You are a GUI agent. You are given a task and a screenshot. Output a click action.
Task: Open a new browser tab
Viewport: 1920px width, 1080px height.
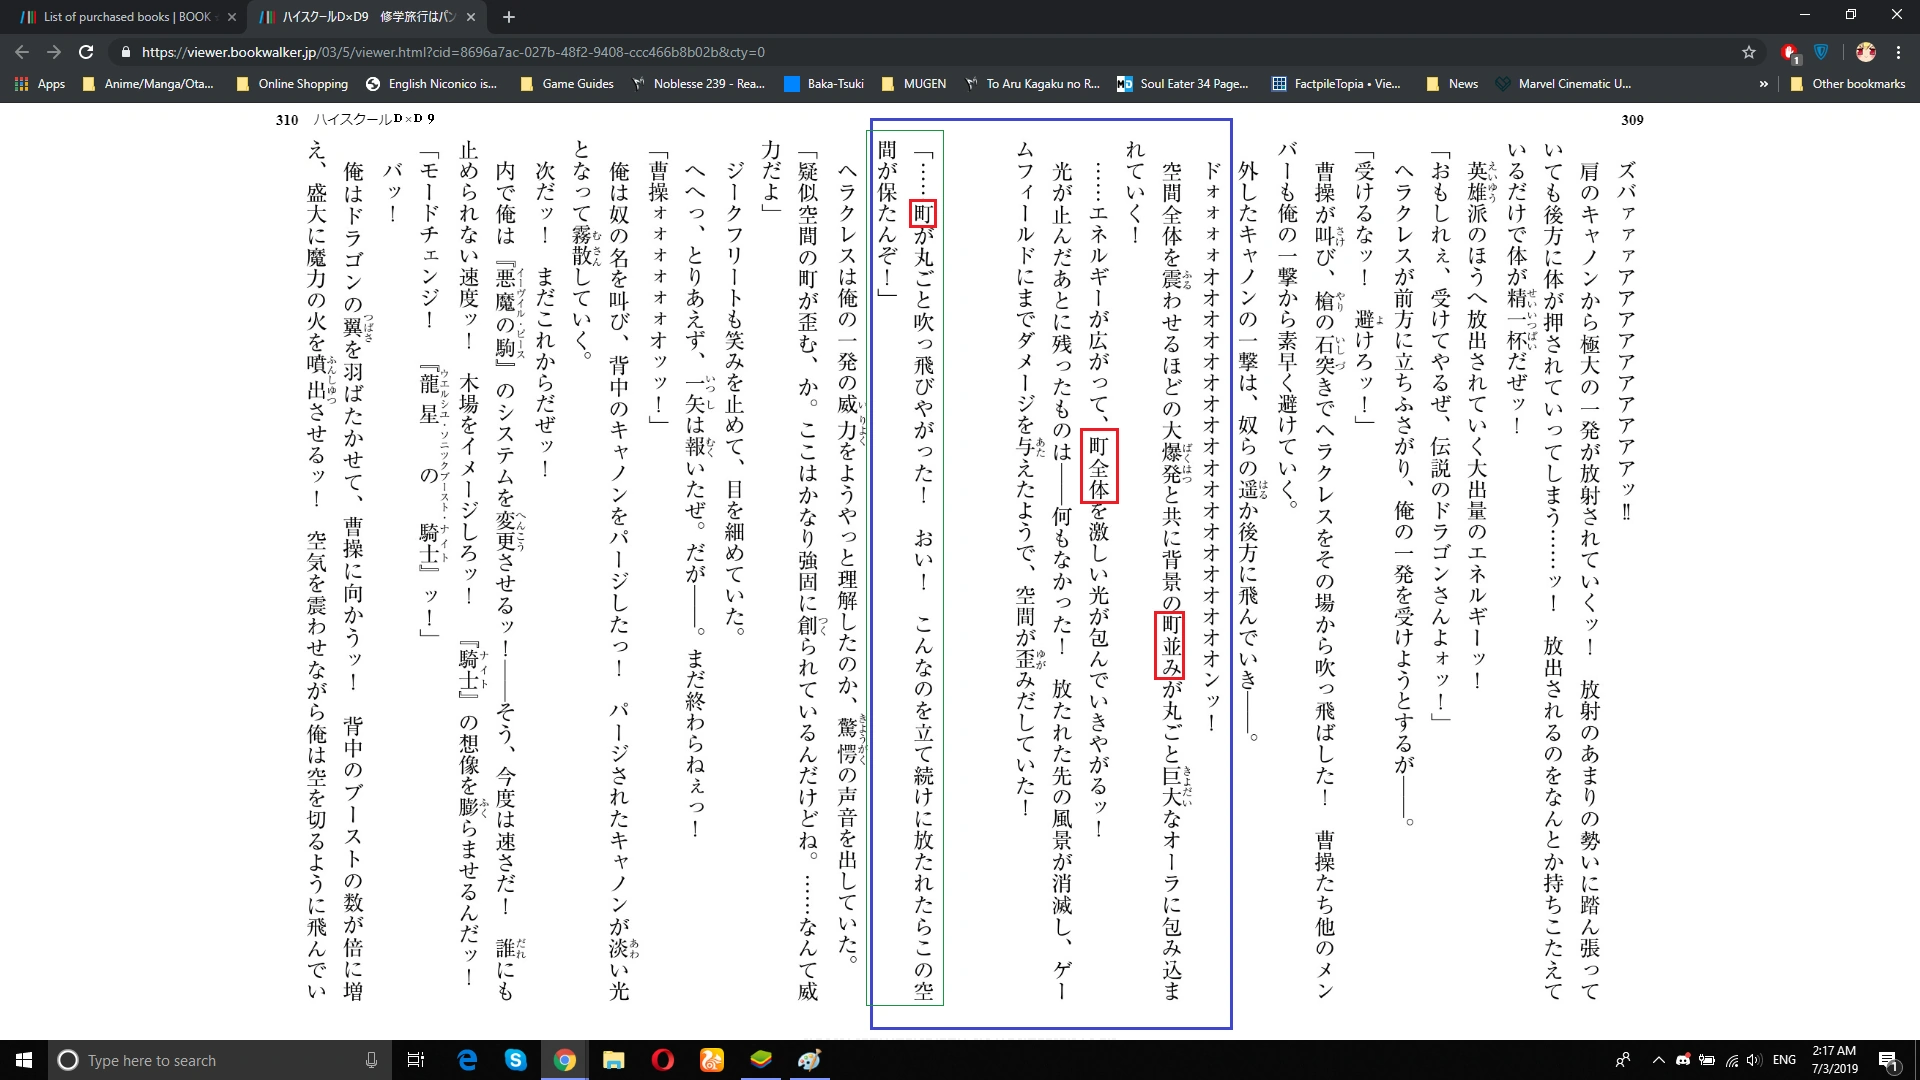click(509, 17)
